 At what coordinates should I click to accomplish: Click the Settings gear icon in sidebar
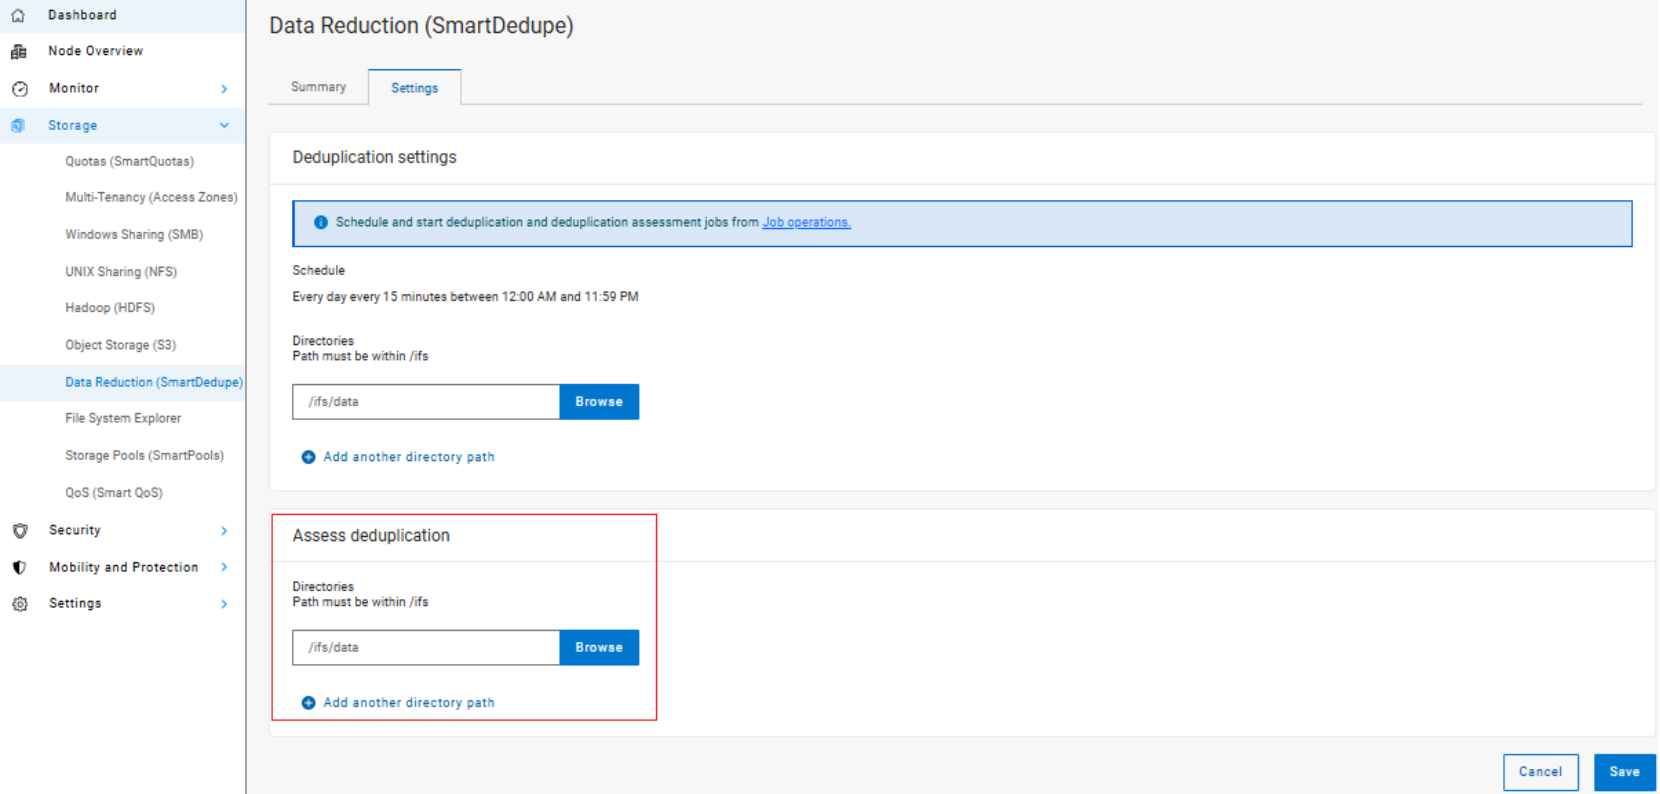click(x=19, y=604)
